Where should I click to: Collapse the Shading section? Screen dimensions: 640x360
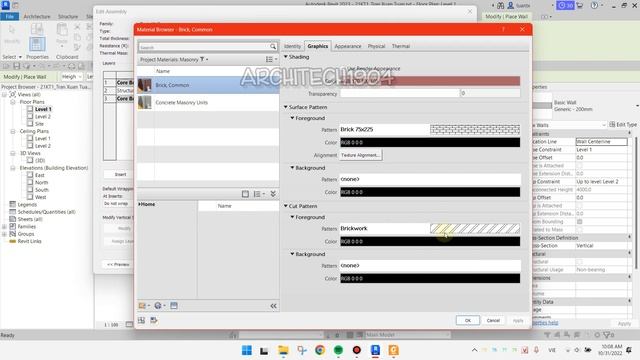point(286,57)
